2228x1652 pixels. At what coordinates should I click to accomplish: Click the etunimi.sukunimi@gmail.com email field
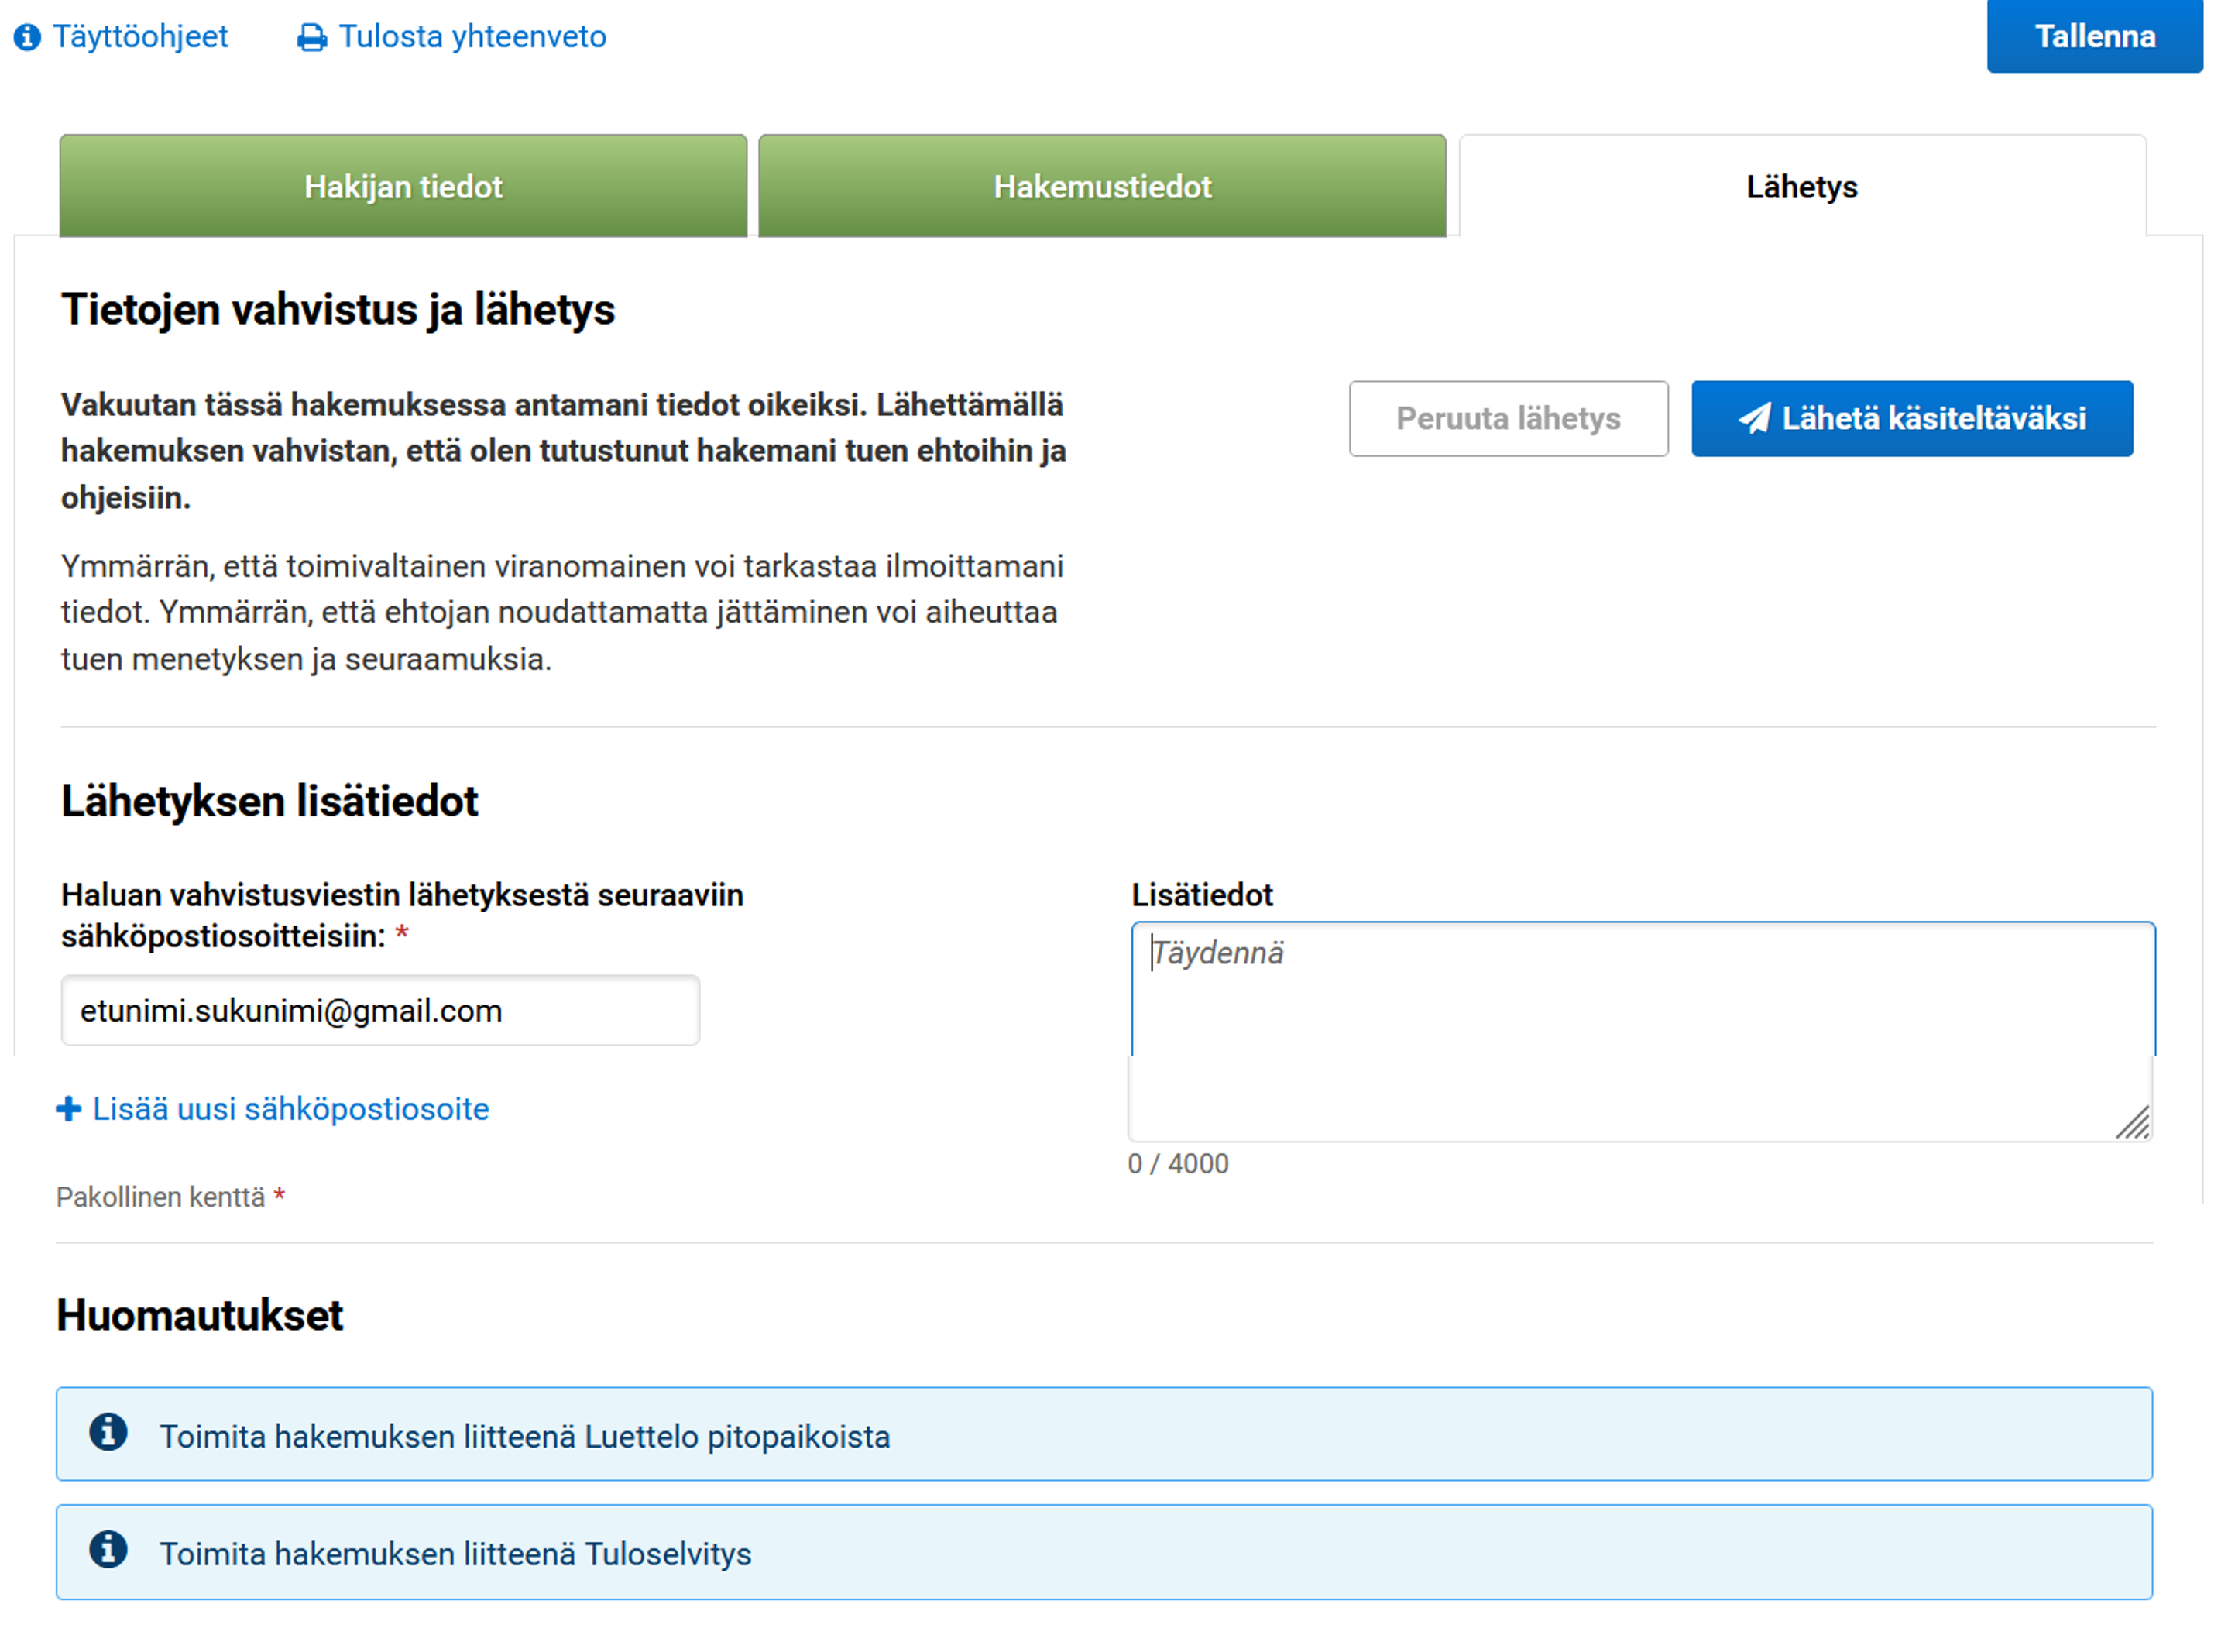point(380,1010)
